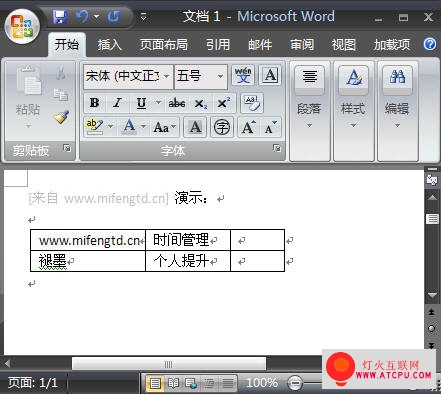Viewport: 441px width, 394px height.
Task: Launch the Clipboard pane from 剪贴板 group
Action: point(67,148)
